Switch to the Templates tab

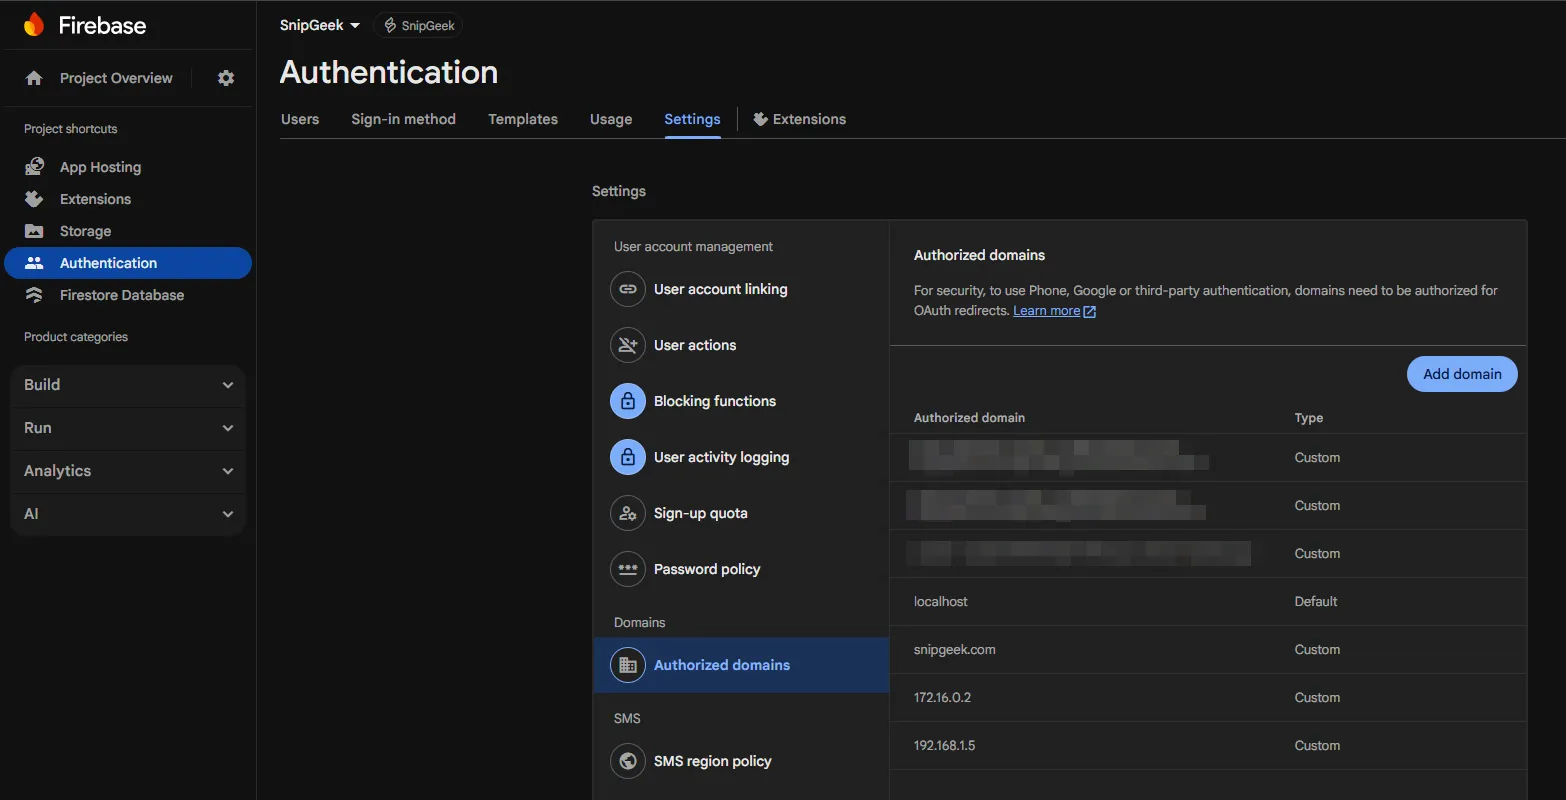522,118
